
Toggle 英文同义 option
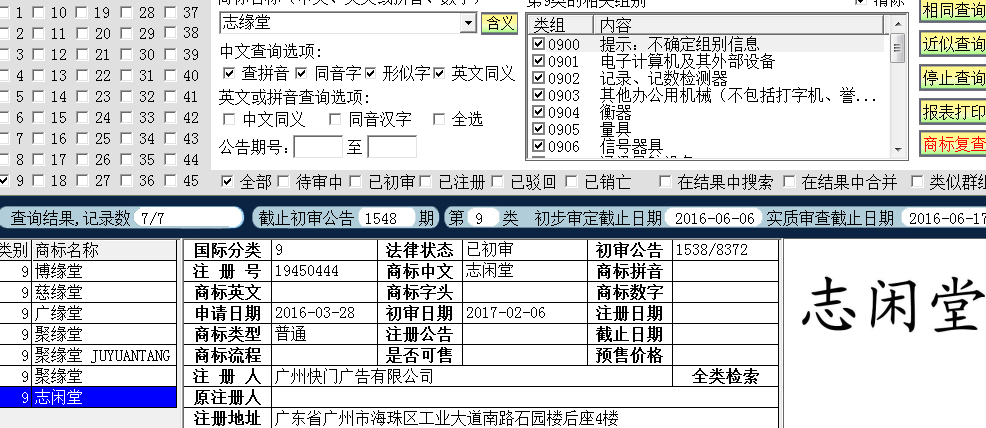[x=439, y=74]
